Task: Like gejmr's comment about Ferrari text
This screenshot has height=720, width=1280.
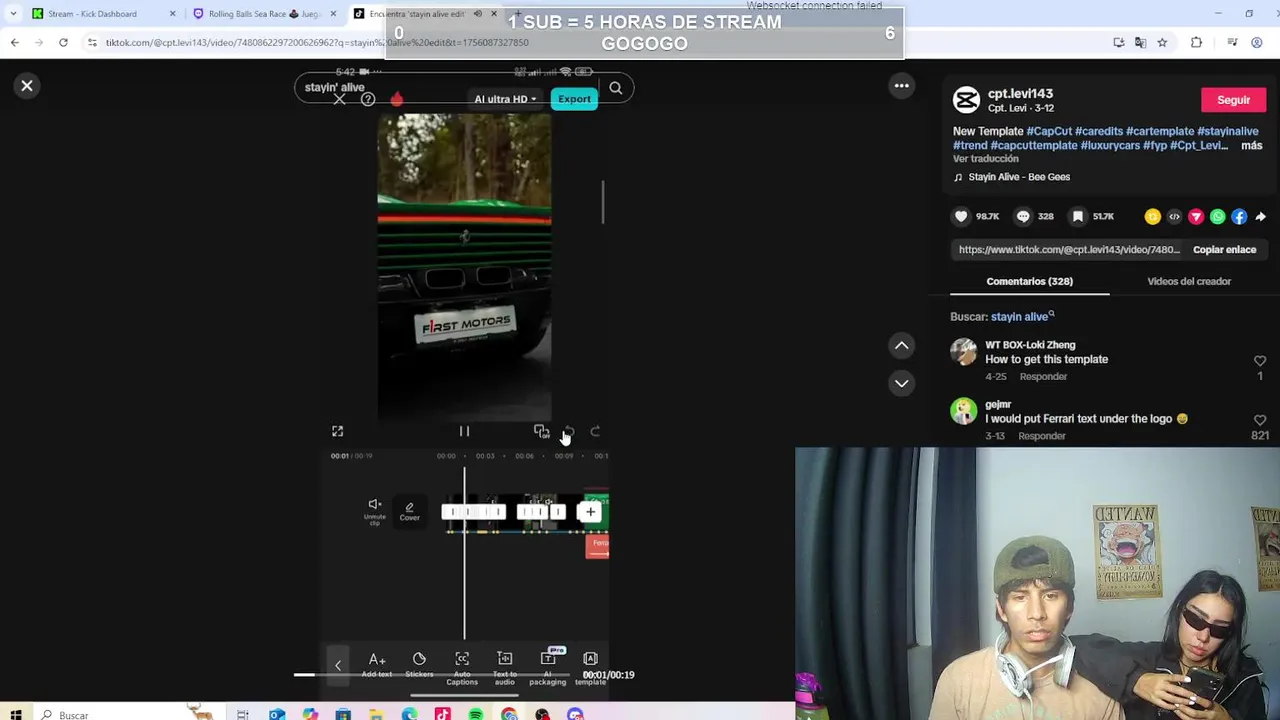Action: click(x=1260, y=421)
